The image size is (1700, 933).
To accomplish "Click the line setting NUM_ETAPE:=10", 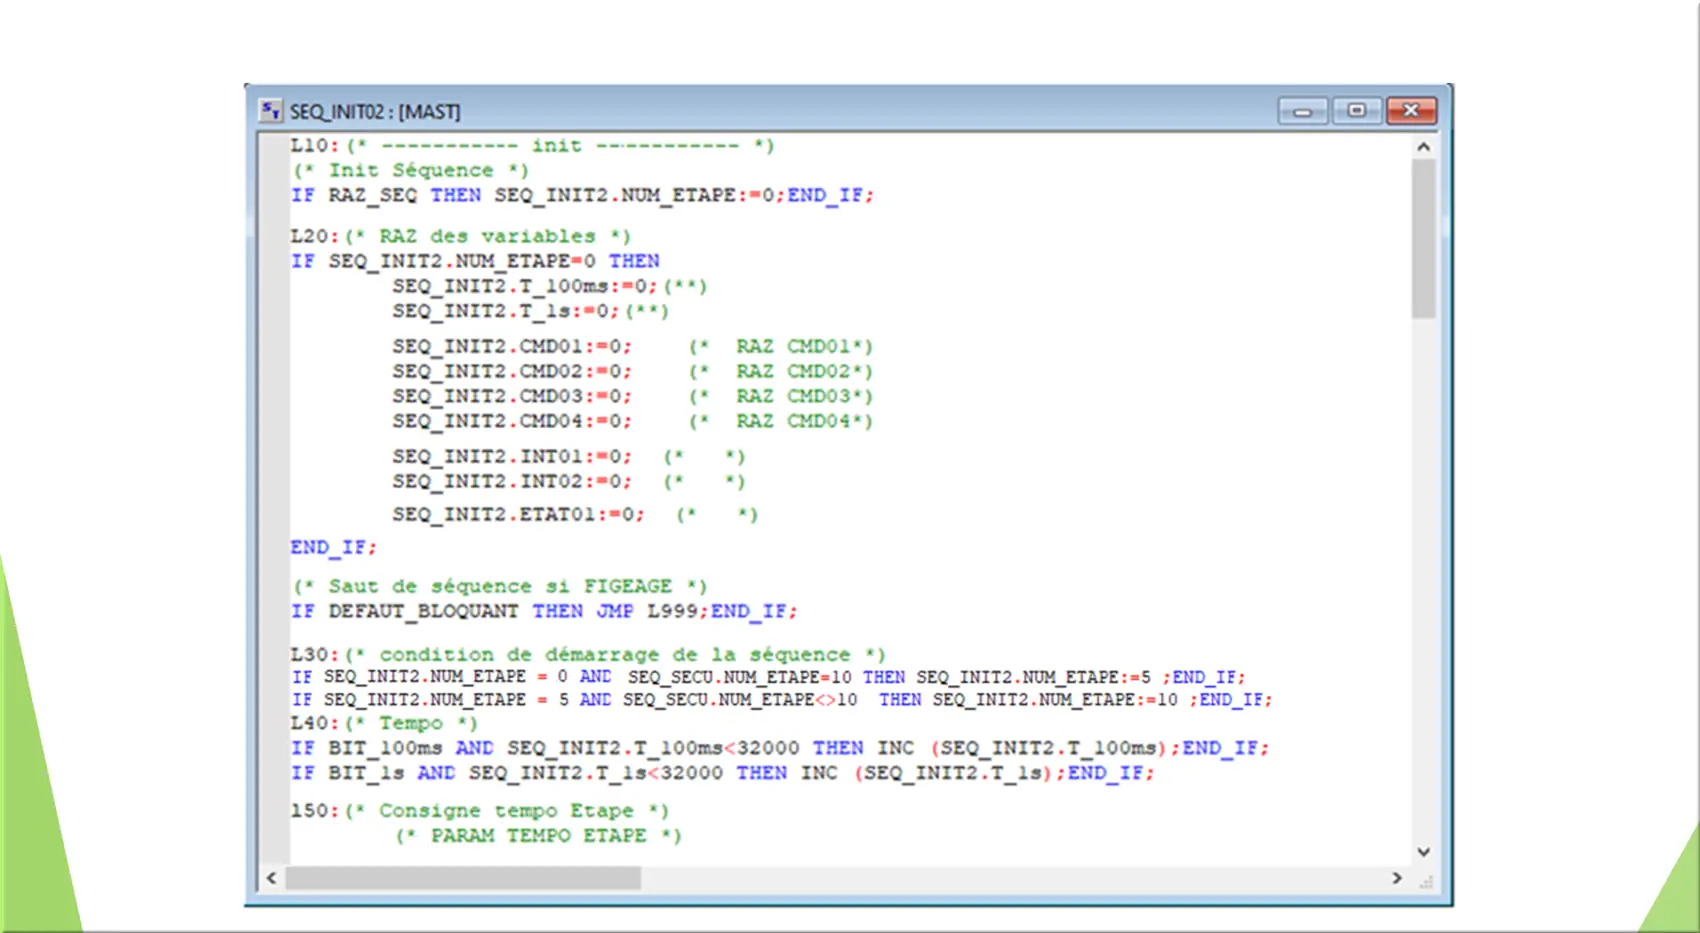I will [x=782, y=700].
